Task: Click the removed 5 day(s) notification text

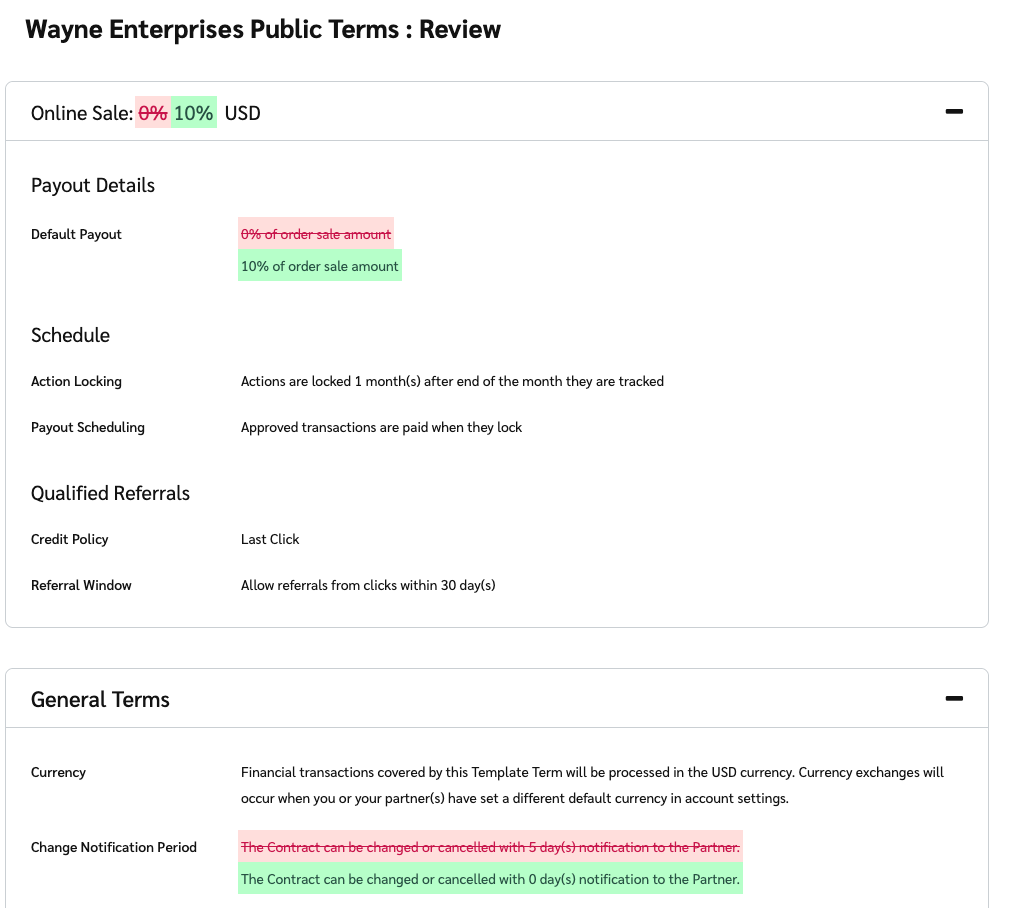Action: pos(490,847)
